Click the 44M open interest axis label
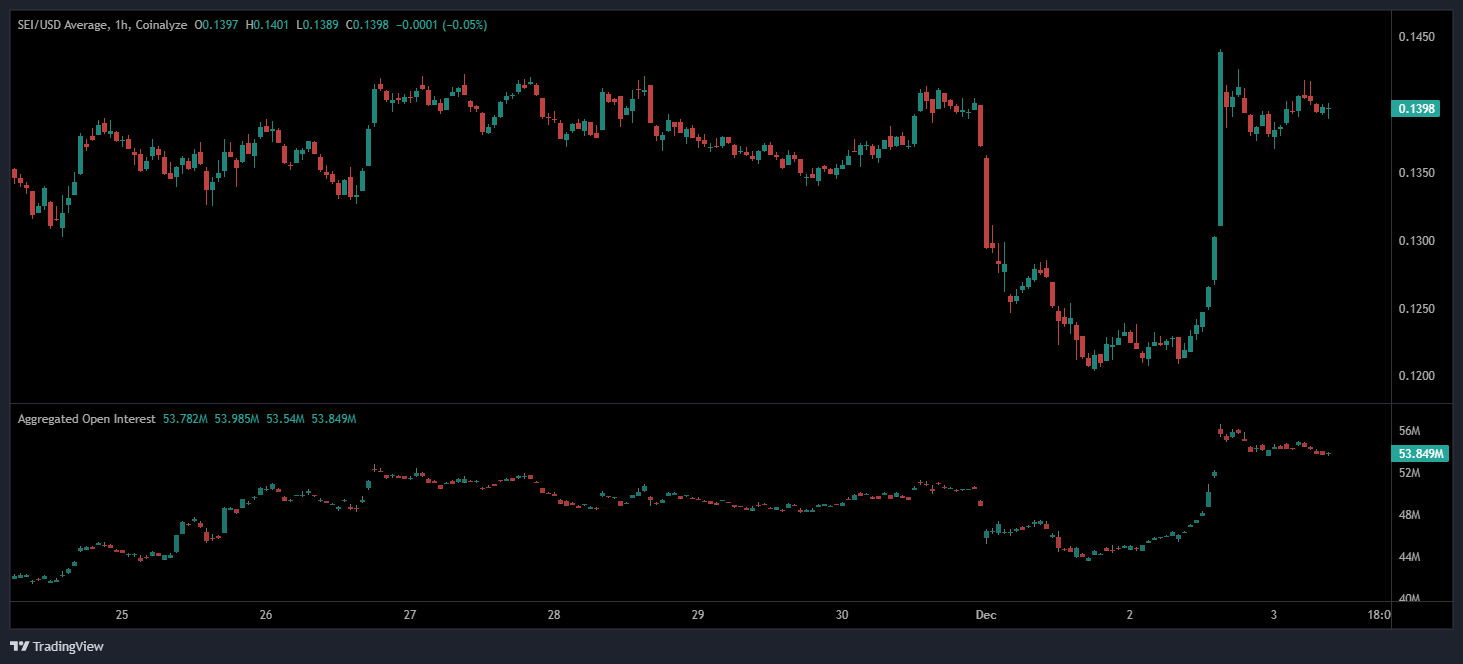 [x=1409, y=557]
